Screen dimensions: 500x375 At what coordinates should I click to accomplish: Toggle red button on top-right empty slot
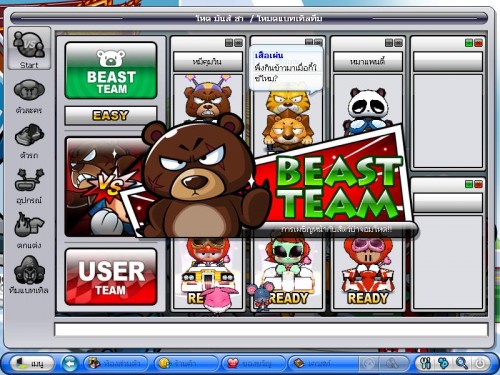pyautogui.click(x=478, y=43)
